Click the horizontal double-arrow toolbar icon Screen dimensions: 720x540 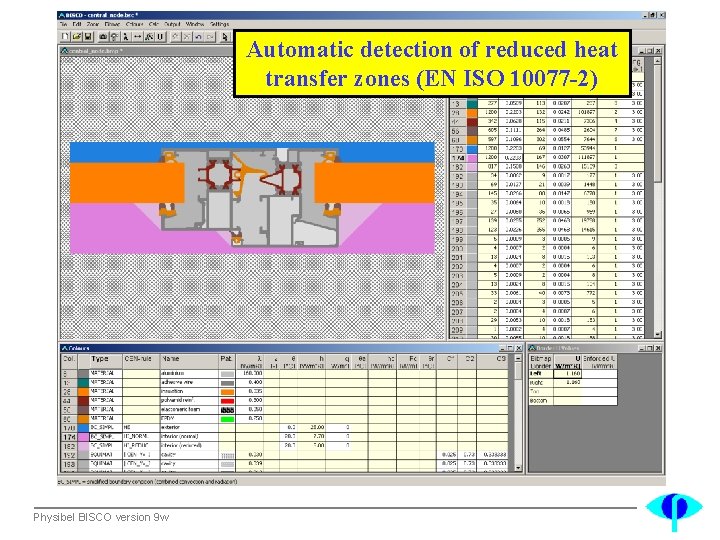tap(137, 36)
